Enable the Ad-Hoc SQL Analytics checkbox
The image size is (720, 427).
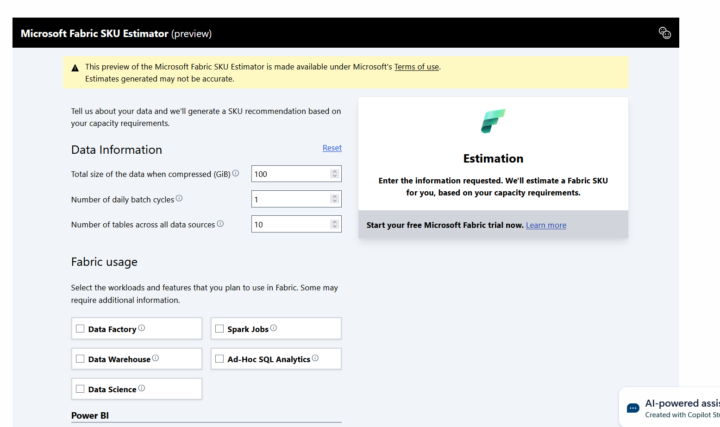(x=219, y=359)
